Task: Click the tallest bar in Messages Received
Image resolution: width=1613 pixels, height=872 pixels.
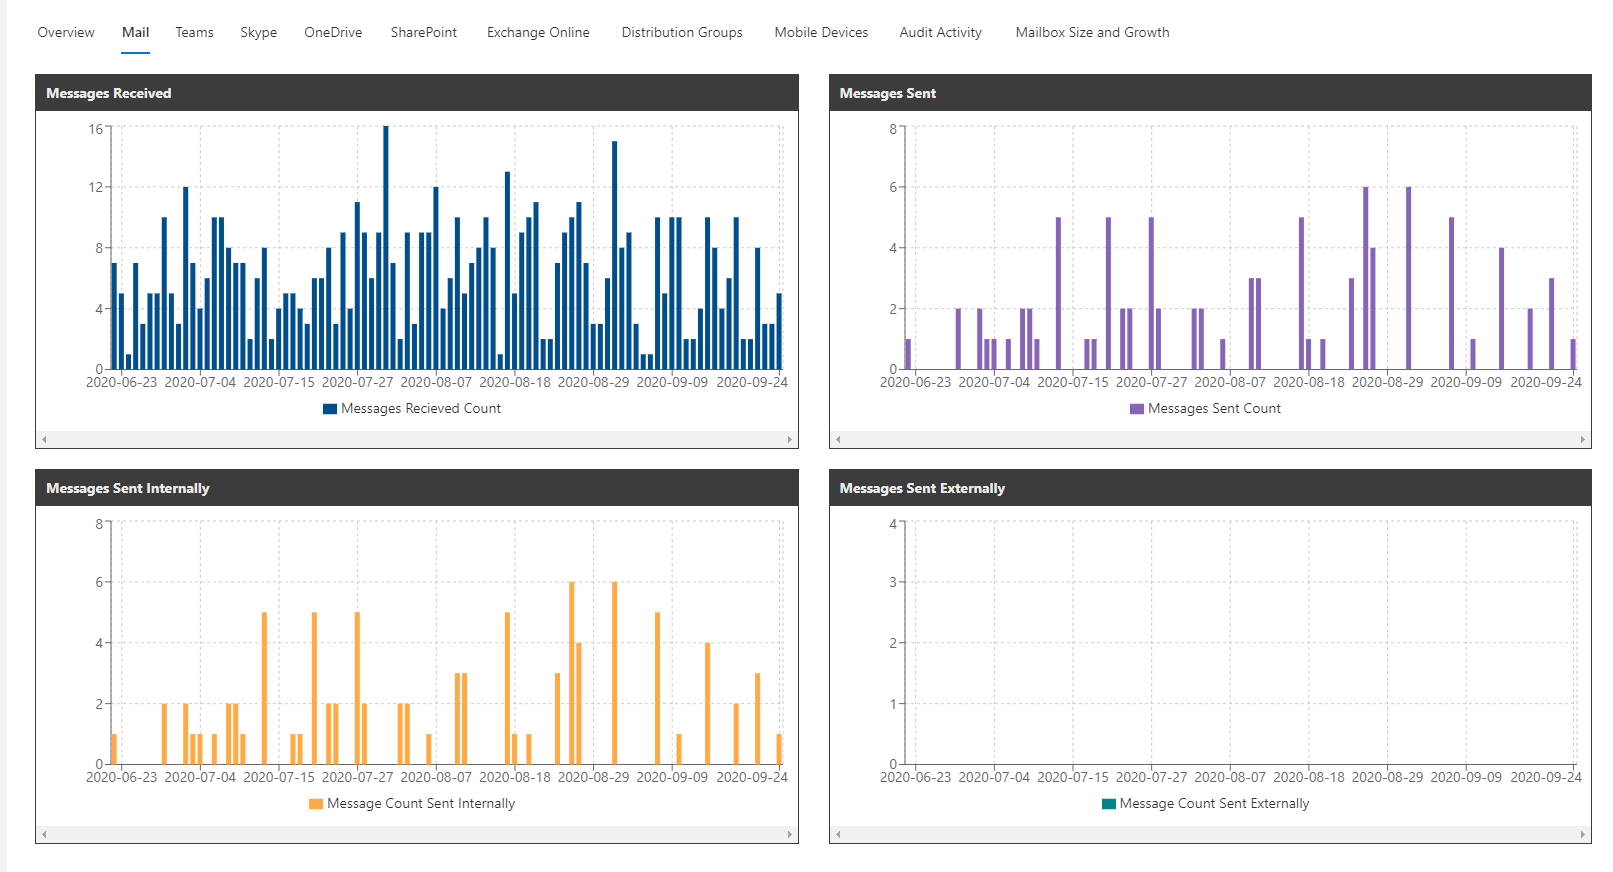Action: [x=386, y=250]
